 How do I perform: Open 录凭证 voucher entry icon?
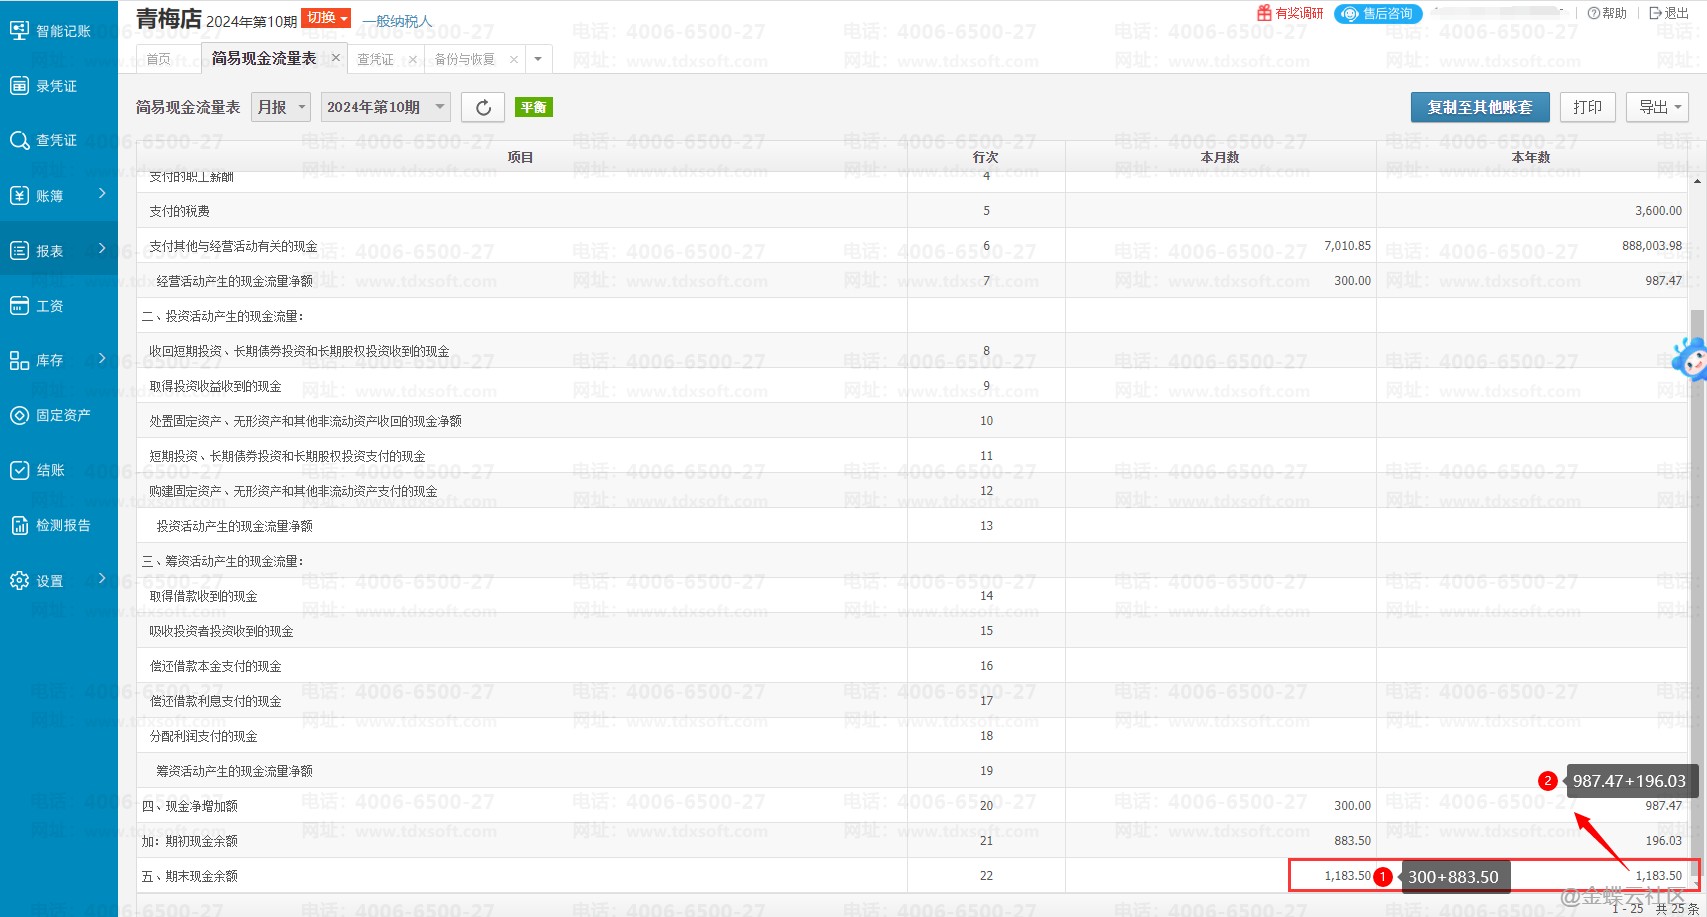click(19, 86)
